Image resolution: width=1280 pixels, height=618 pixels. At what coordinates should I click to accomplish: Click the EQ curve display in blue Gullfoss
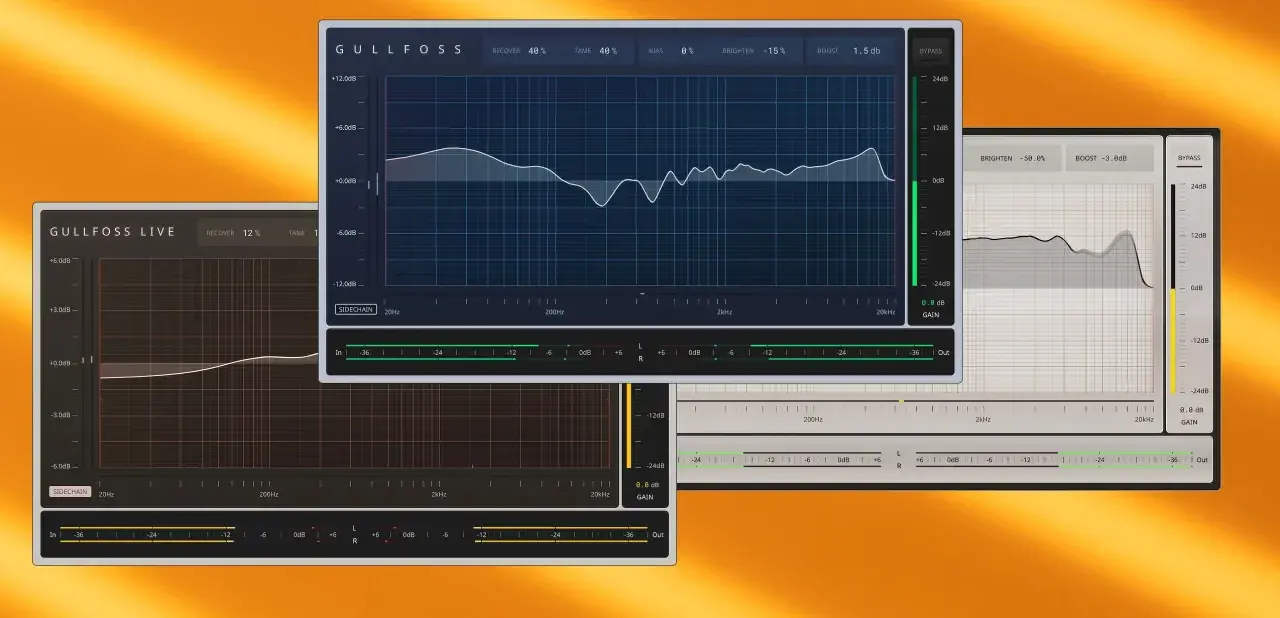641,182
